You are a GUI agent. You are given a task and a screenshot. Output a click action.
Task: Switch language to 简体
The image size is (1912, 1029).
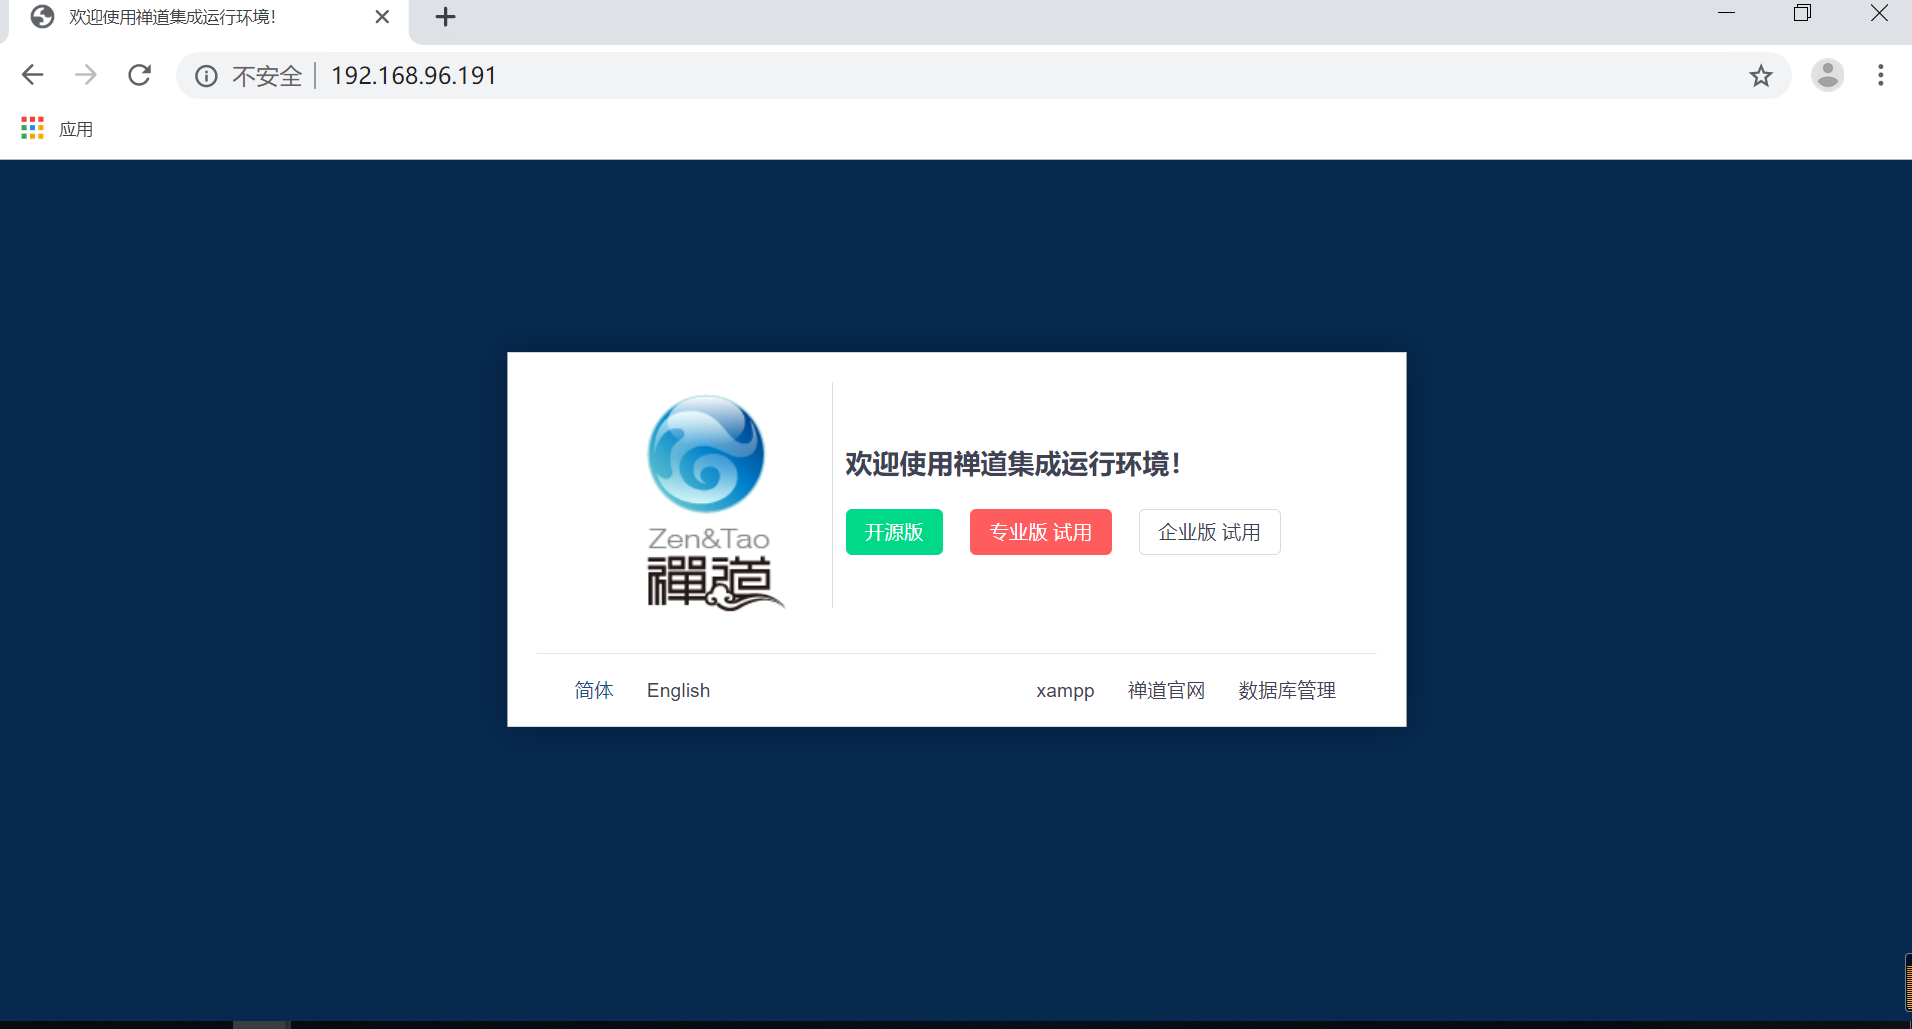pyautogui.click(x=594, y=690)
